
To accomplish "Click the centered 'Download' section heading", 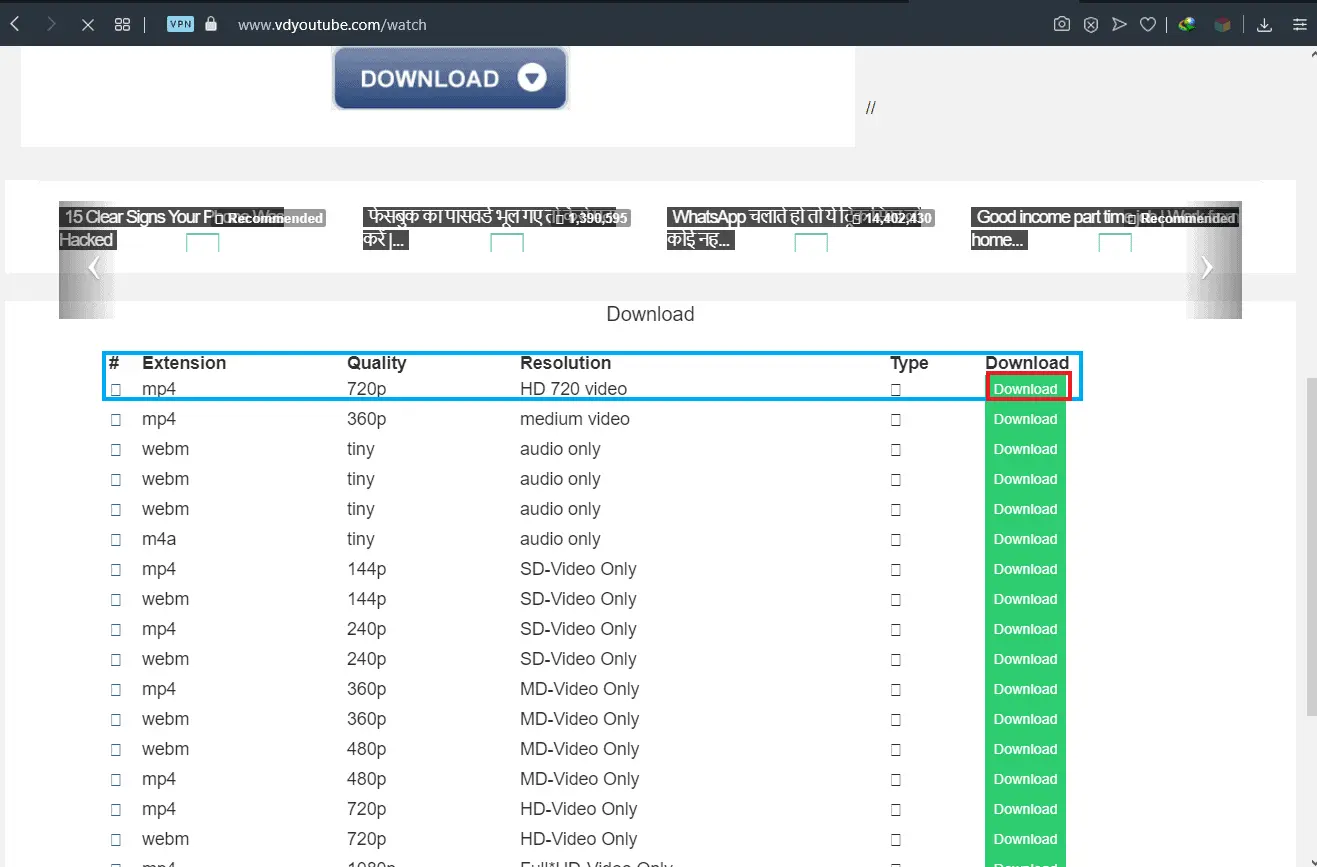I will click(x=650, y=314).
